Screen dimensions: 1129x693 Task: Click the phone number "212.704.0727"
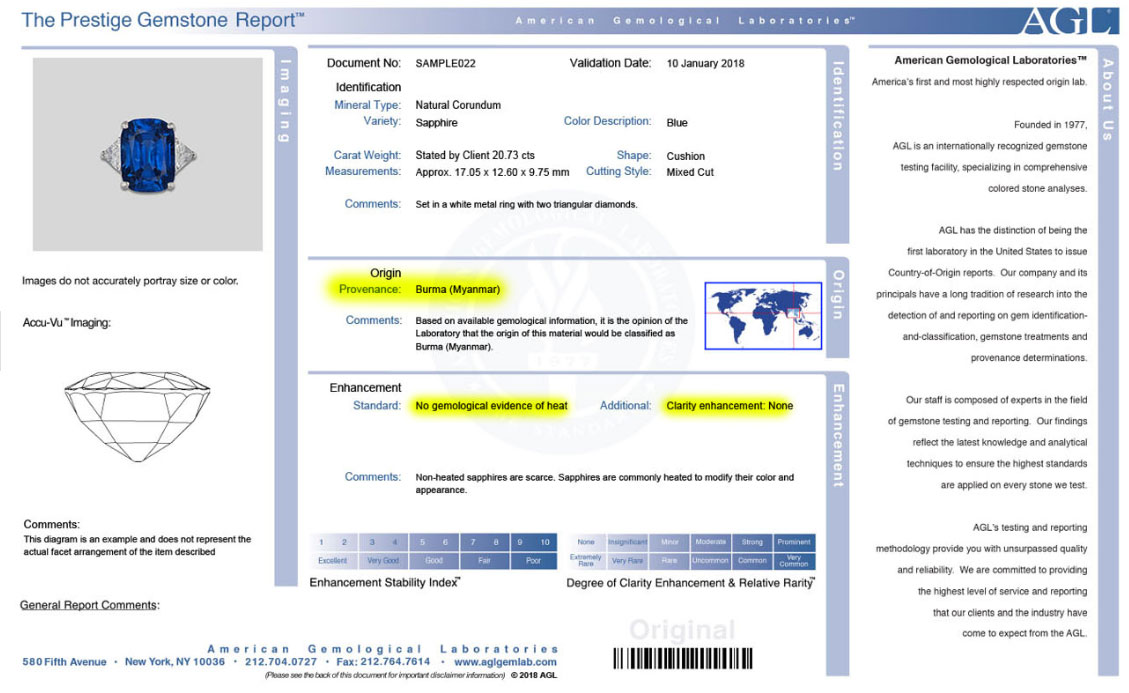(281, 662)
